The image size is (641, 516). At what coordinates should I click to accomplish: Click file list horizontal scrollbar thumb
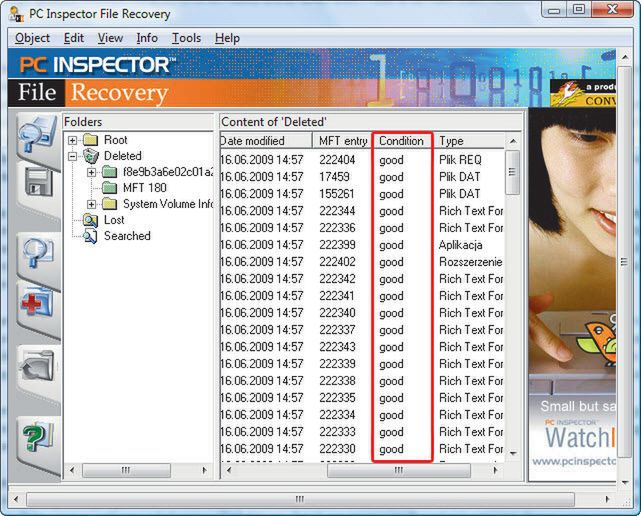point(399,471)
